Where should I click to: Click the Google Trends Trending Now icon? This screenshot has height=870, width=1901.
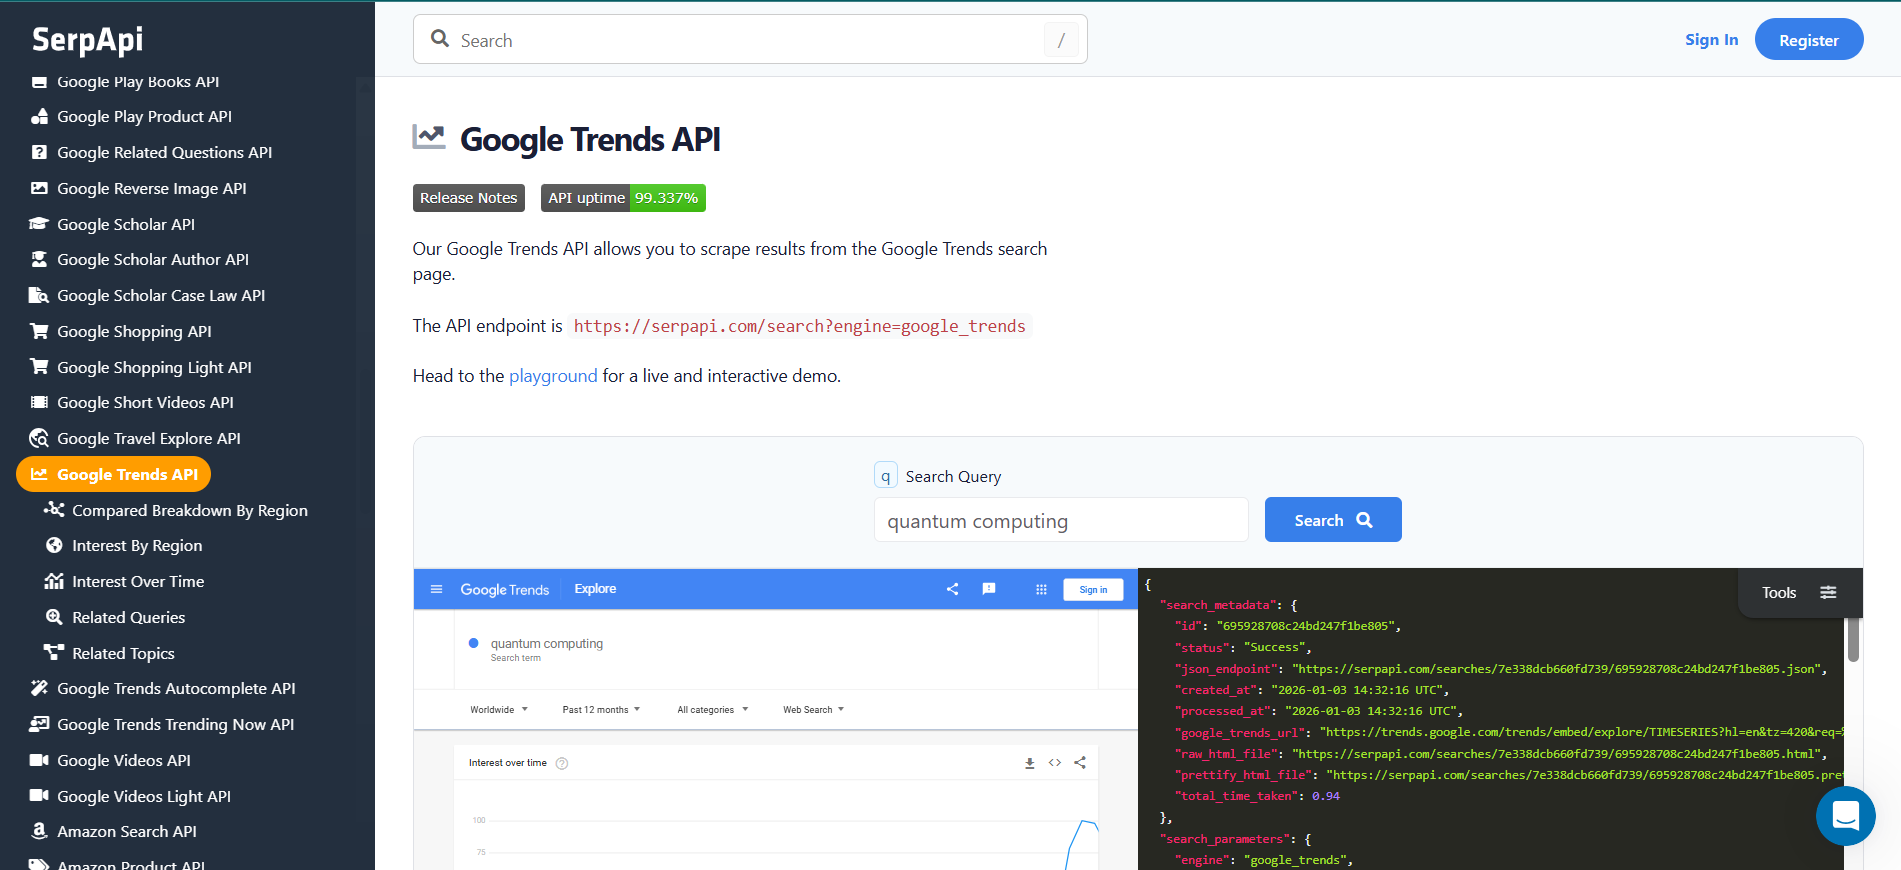tap(39, 724)
